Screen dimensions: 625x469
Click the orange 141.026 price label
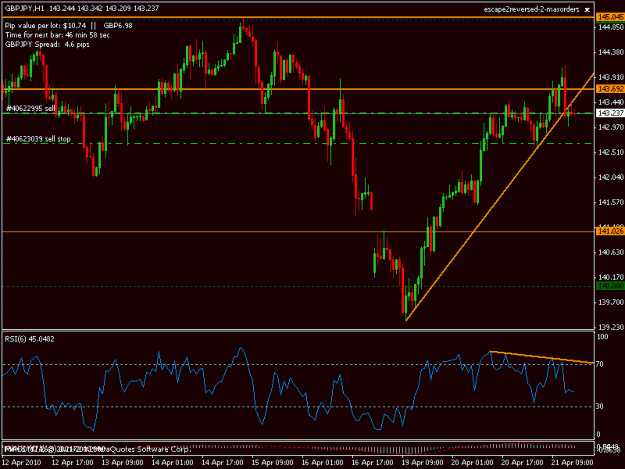pos(610,231)
